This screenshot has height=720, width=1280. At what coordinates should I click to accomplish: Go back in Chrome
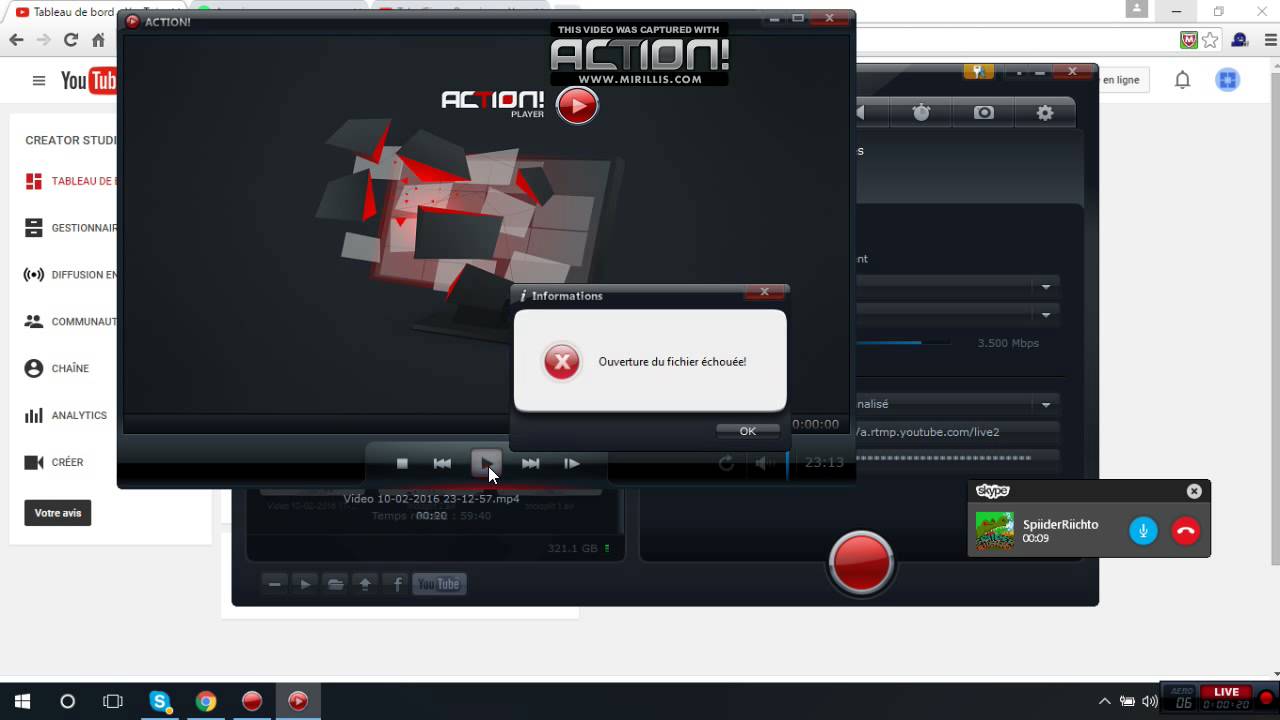point(16,40)
